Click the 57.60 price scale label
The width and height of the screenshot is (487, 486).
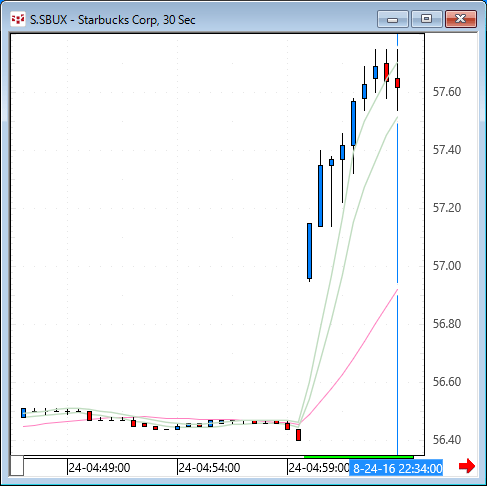[447, 92]
